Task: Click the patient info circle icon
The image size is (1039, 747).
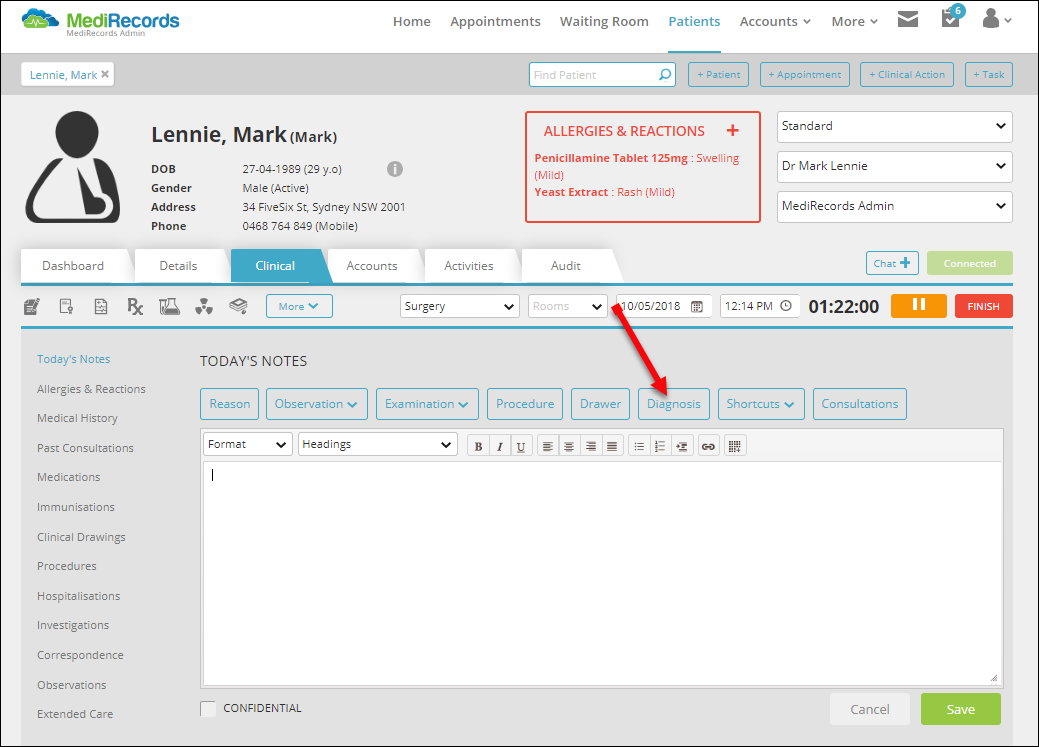Action: click(x=395, y=169)
